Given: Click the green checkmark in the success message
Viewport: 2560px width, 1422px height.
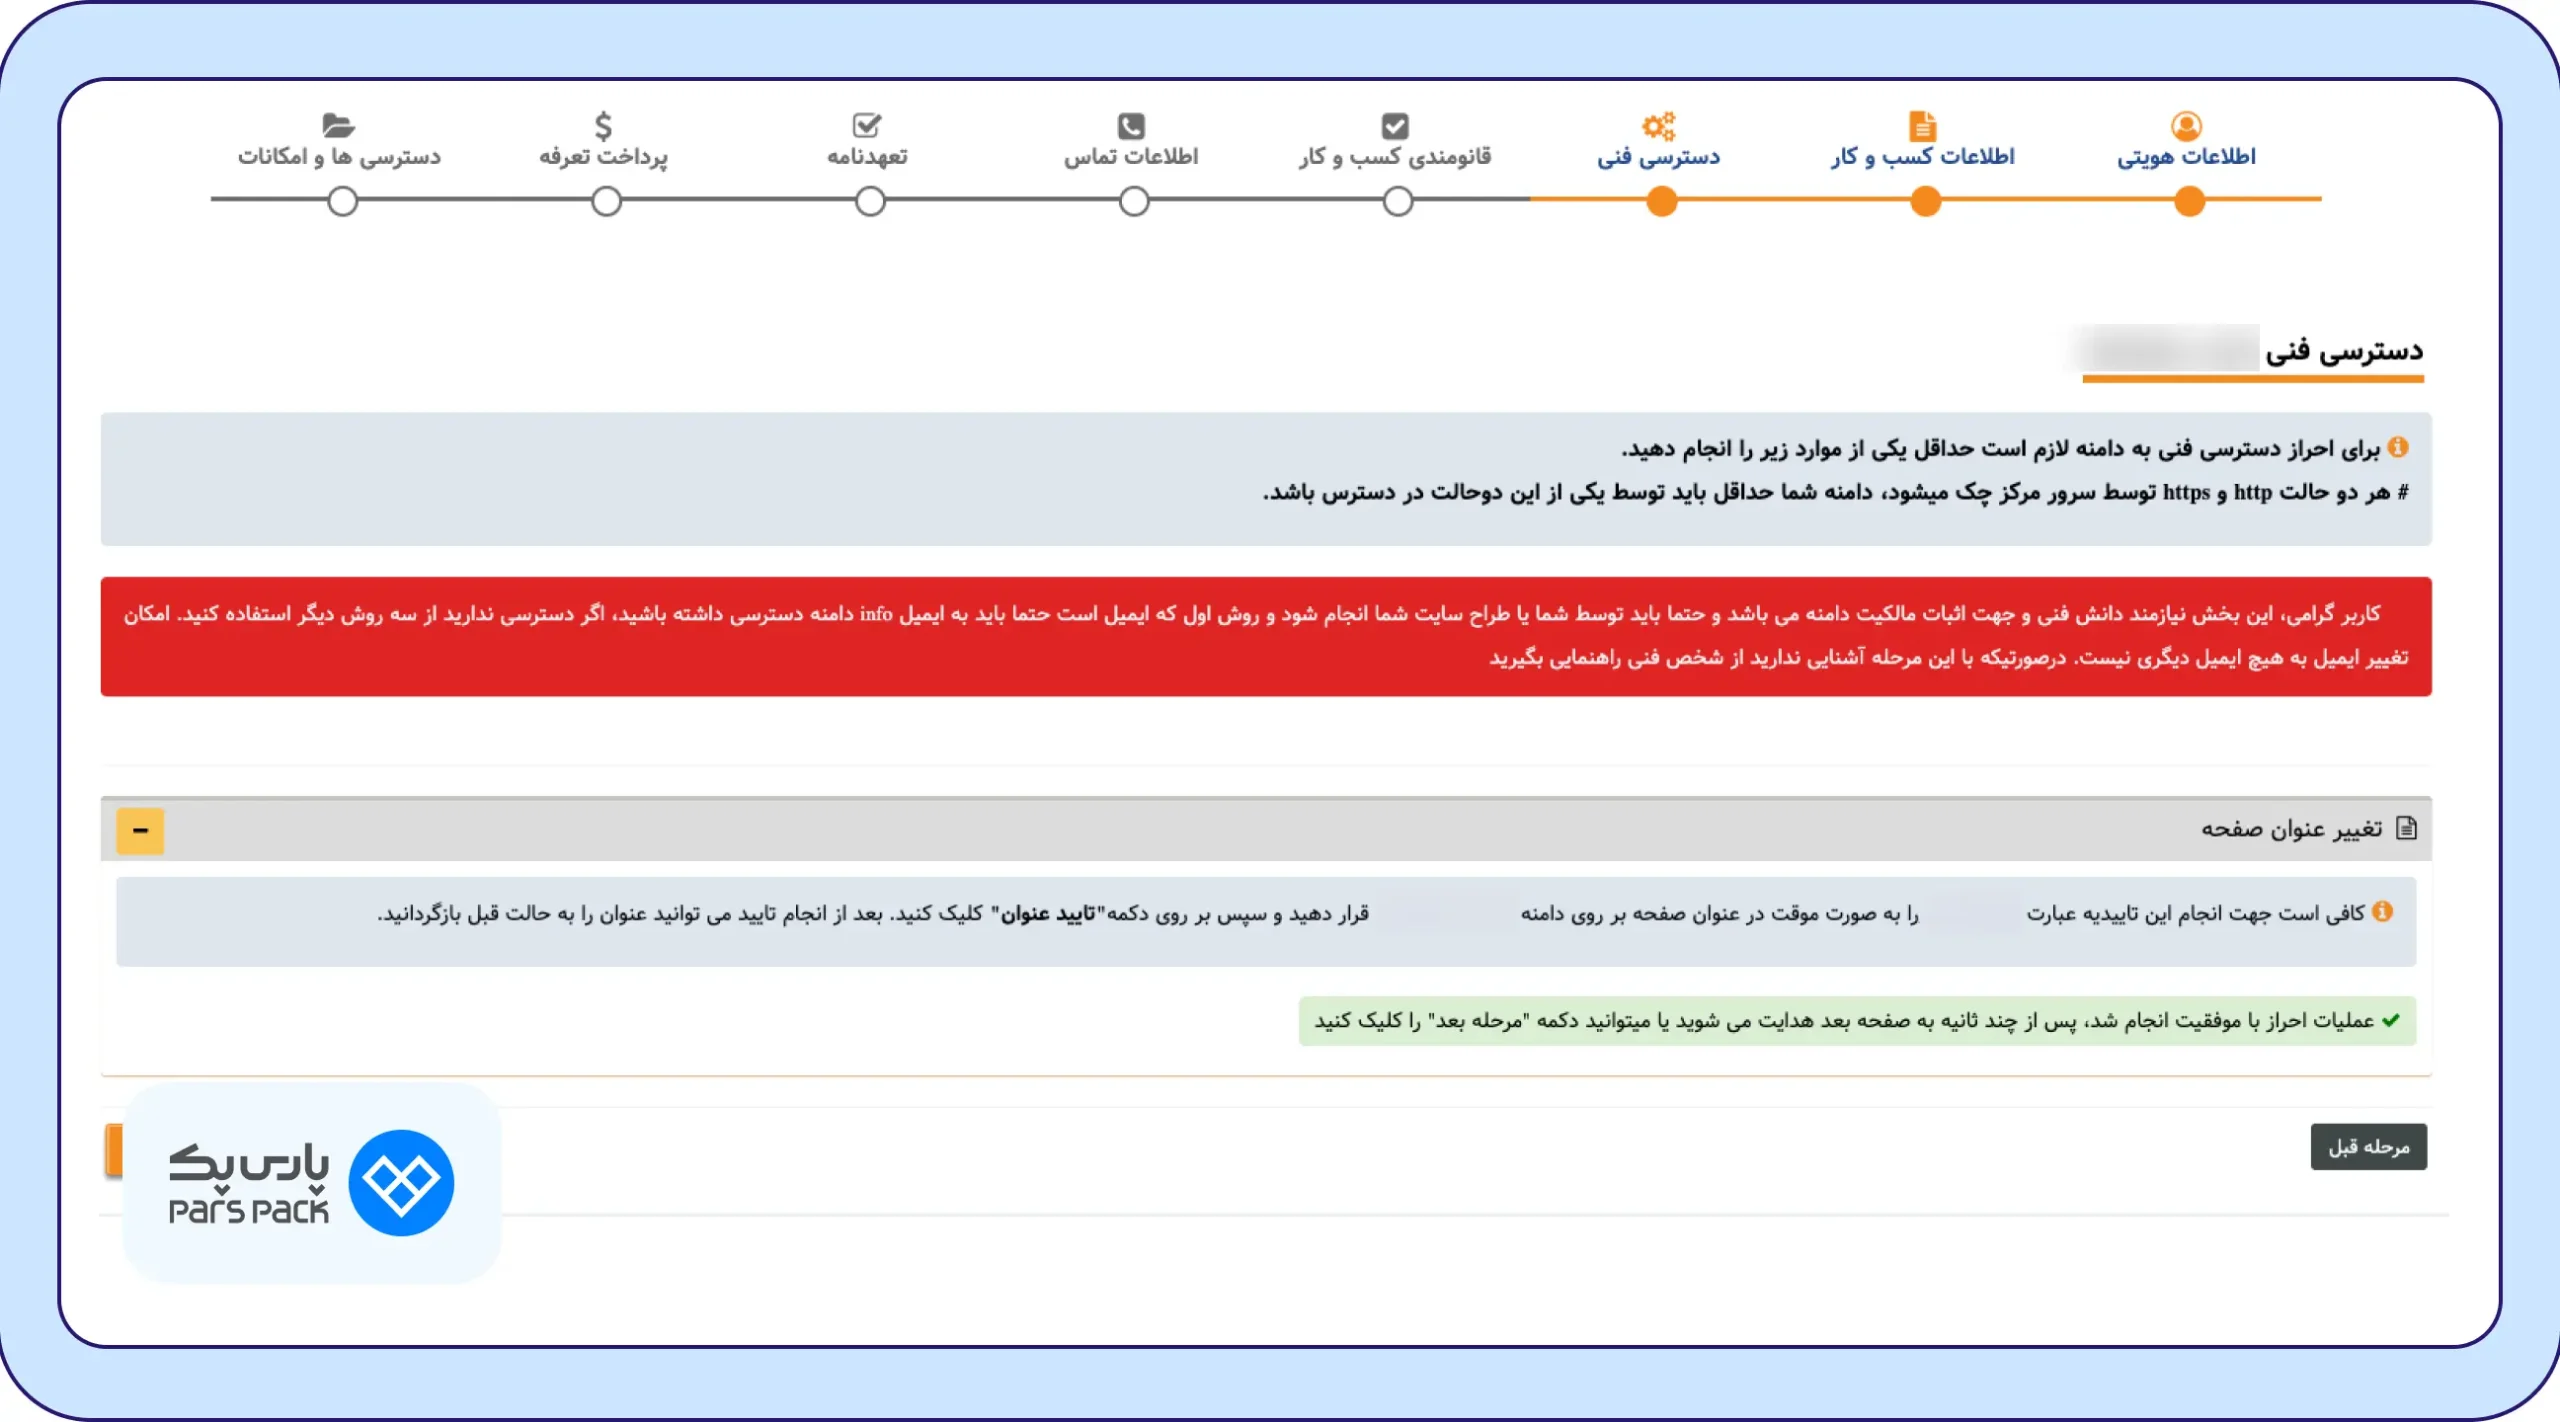Looking at the screenshot, I should click(2391, 1020).
